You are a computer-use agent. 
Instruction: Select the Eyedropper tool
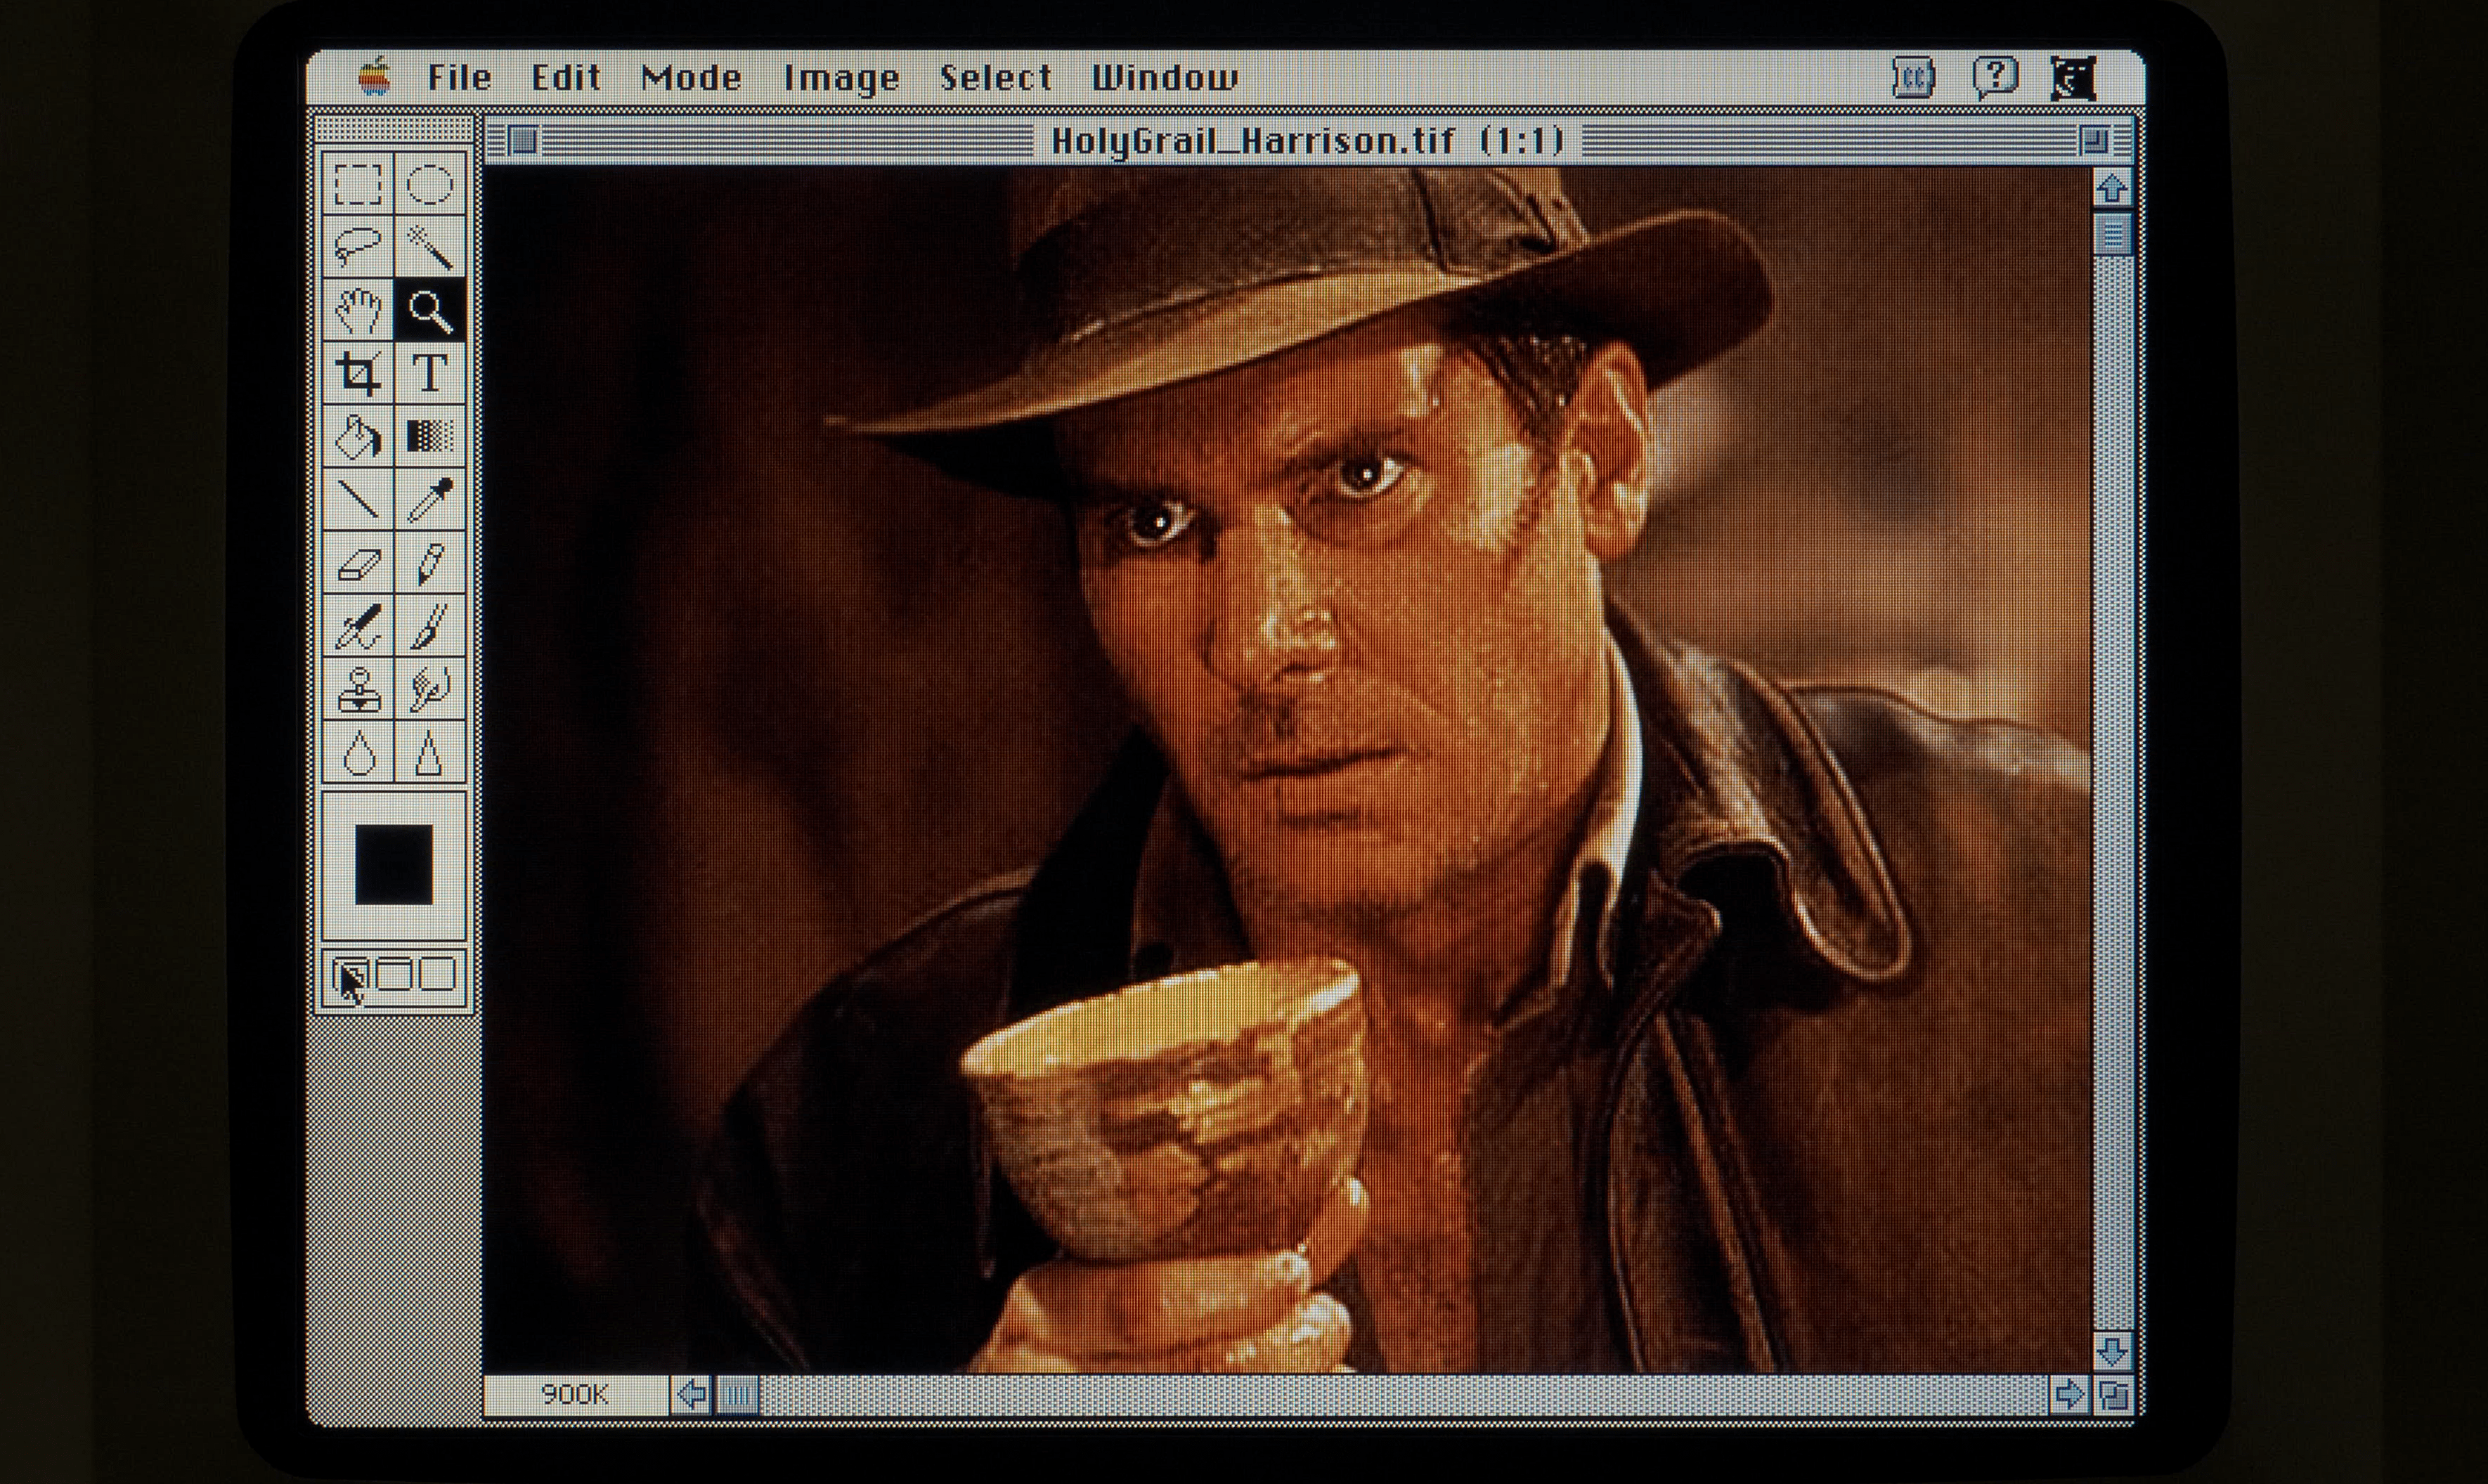pyautogui.click(x=430, y=499)
